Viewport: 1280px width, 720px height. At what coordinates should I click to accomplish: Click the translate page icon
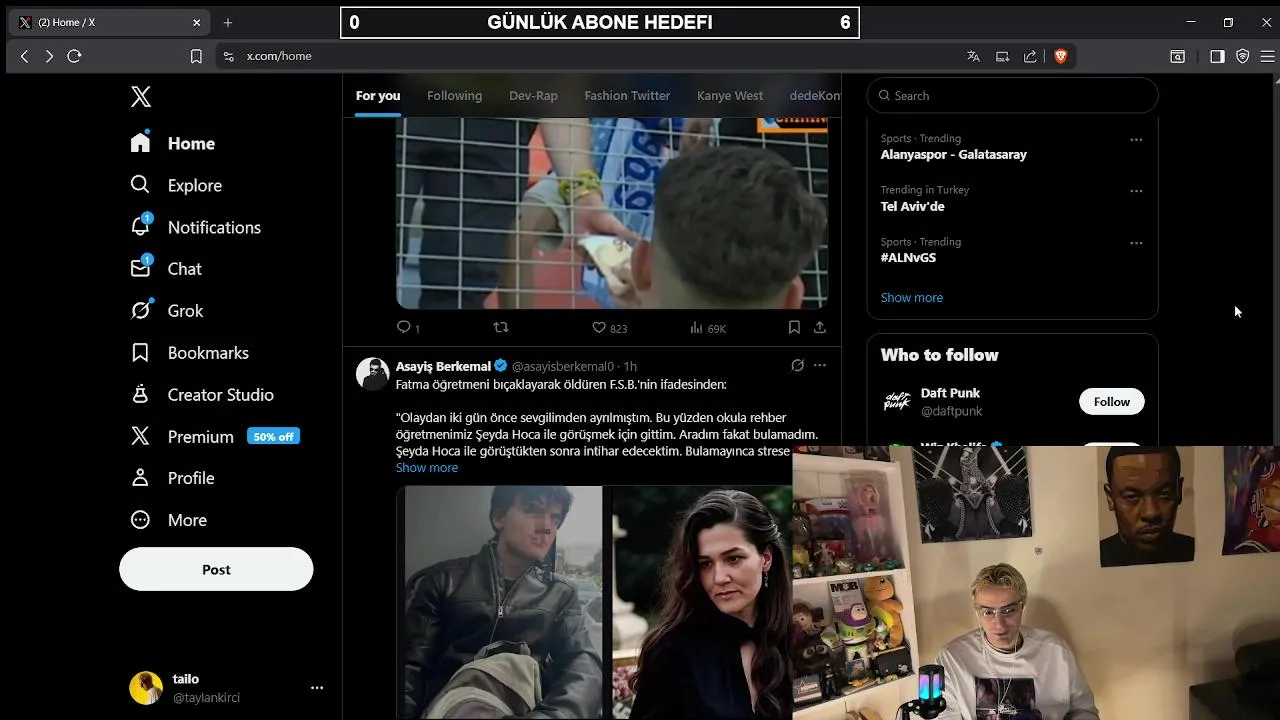pos(973,56)
